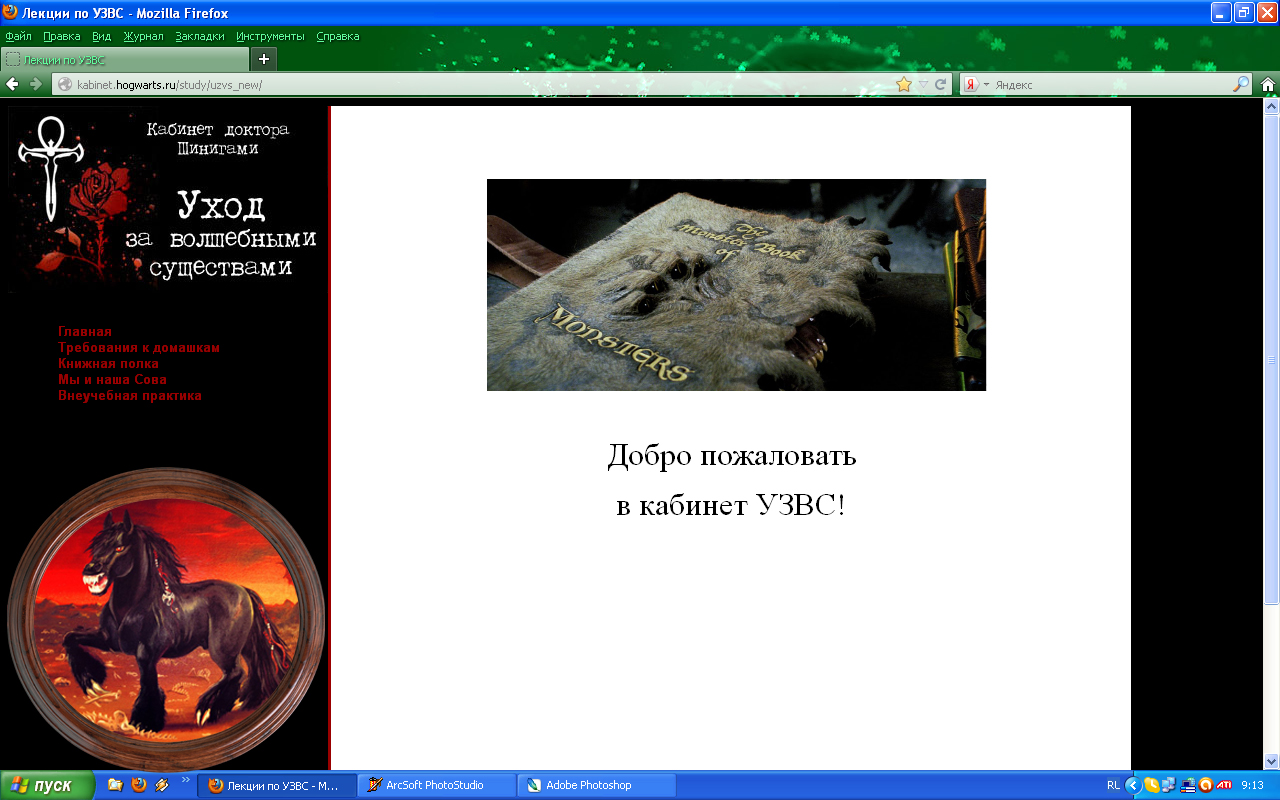Image resolution: width=1280 pixels, height=800 pixels.
Task: Switch to Adobe Photoshop taskbar button
Action: [x=598, y=785]
